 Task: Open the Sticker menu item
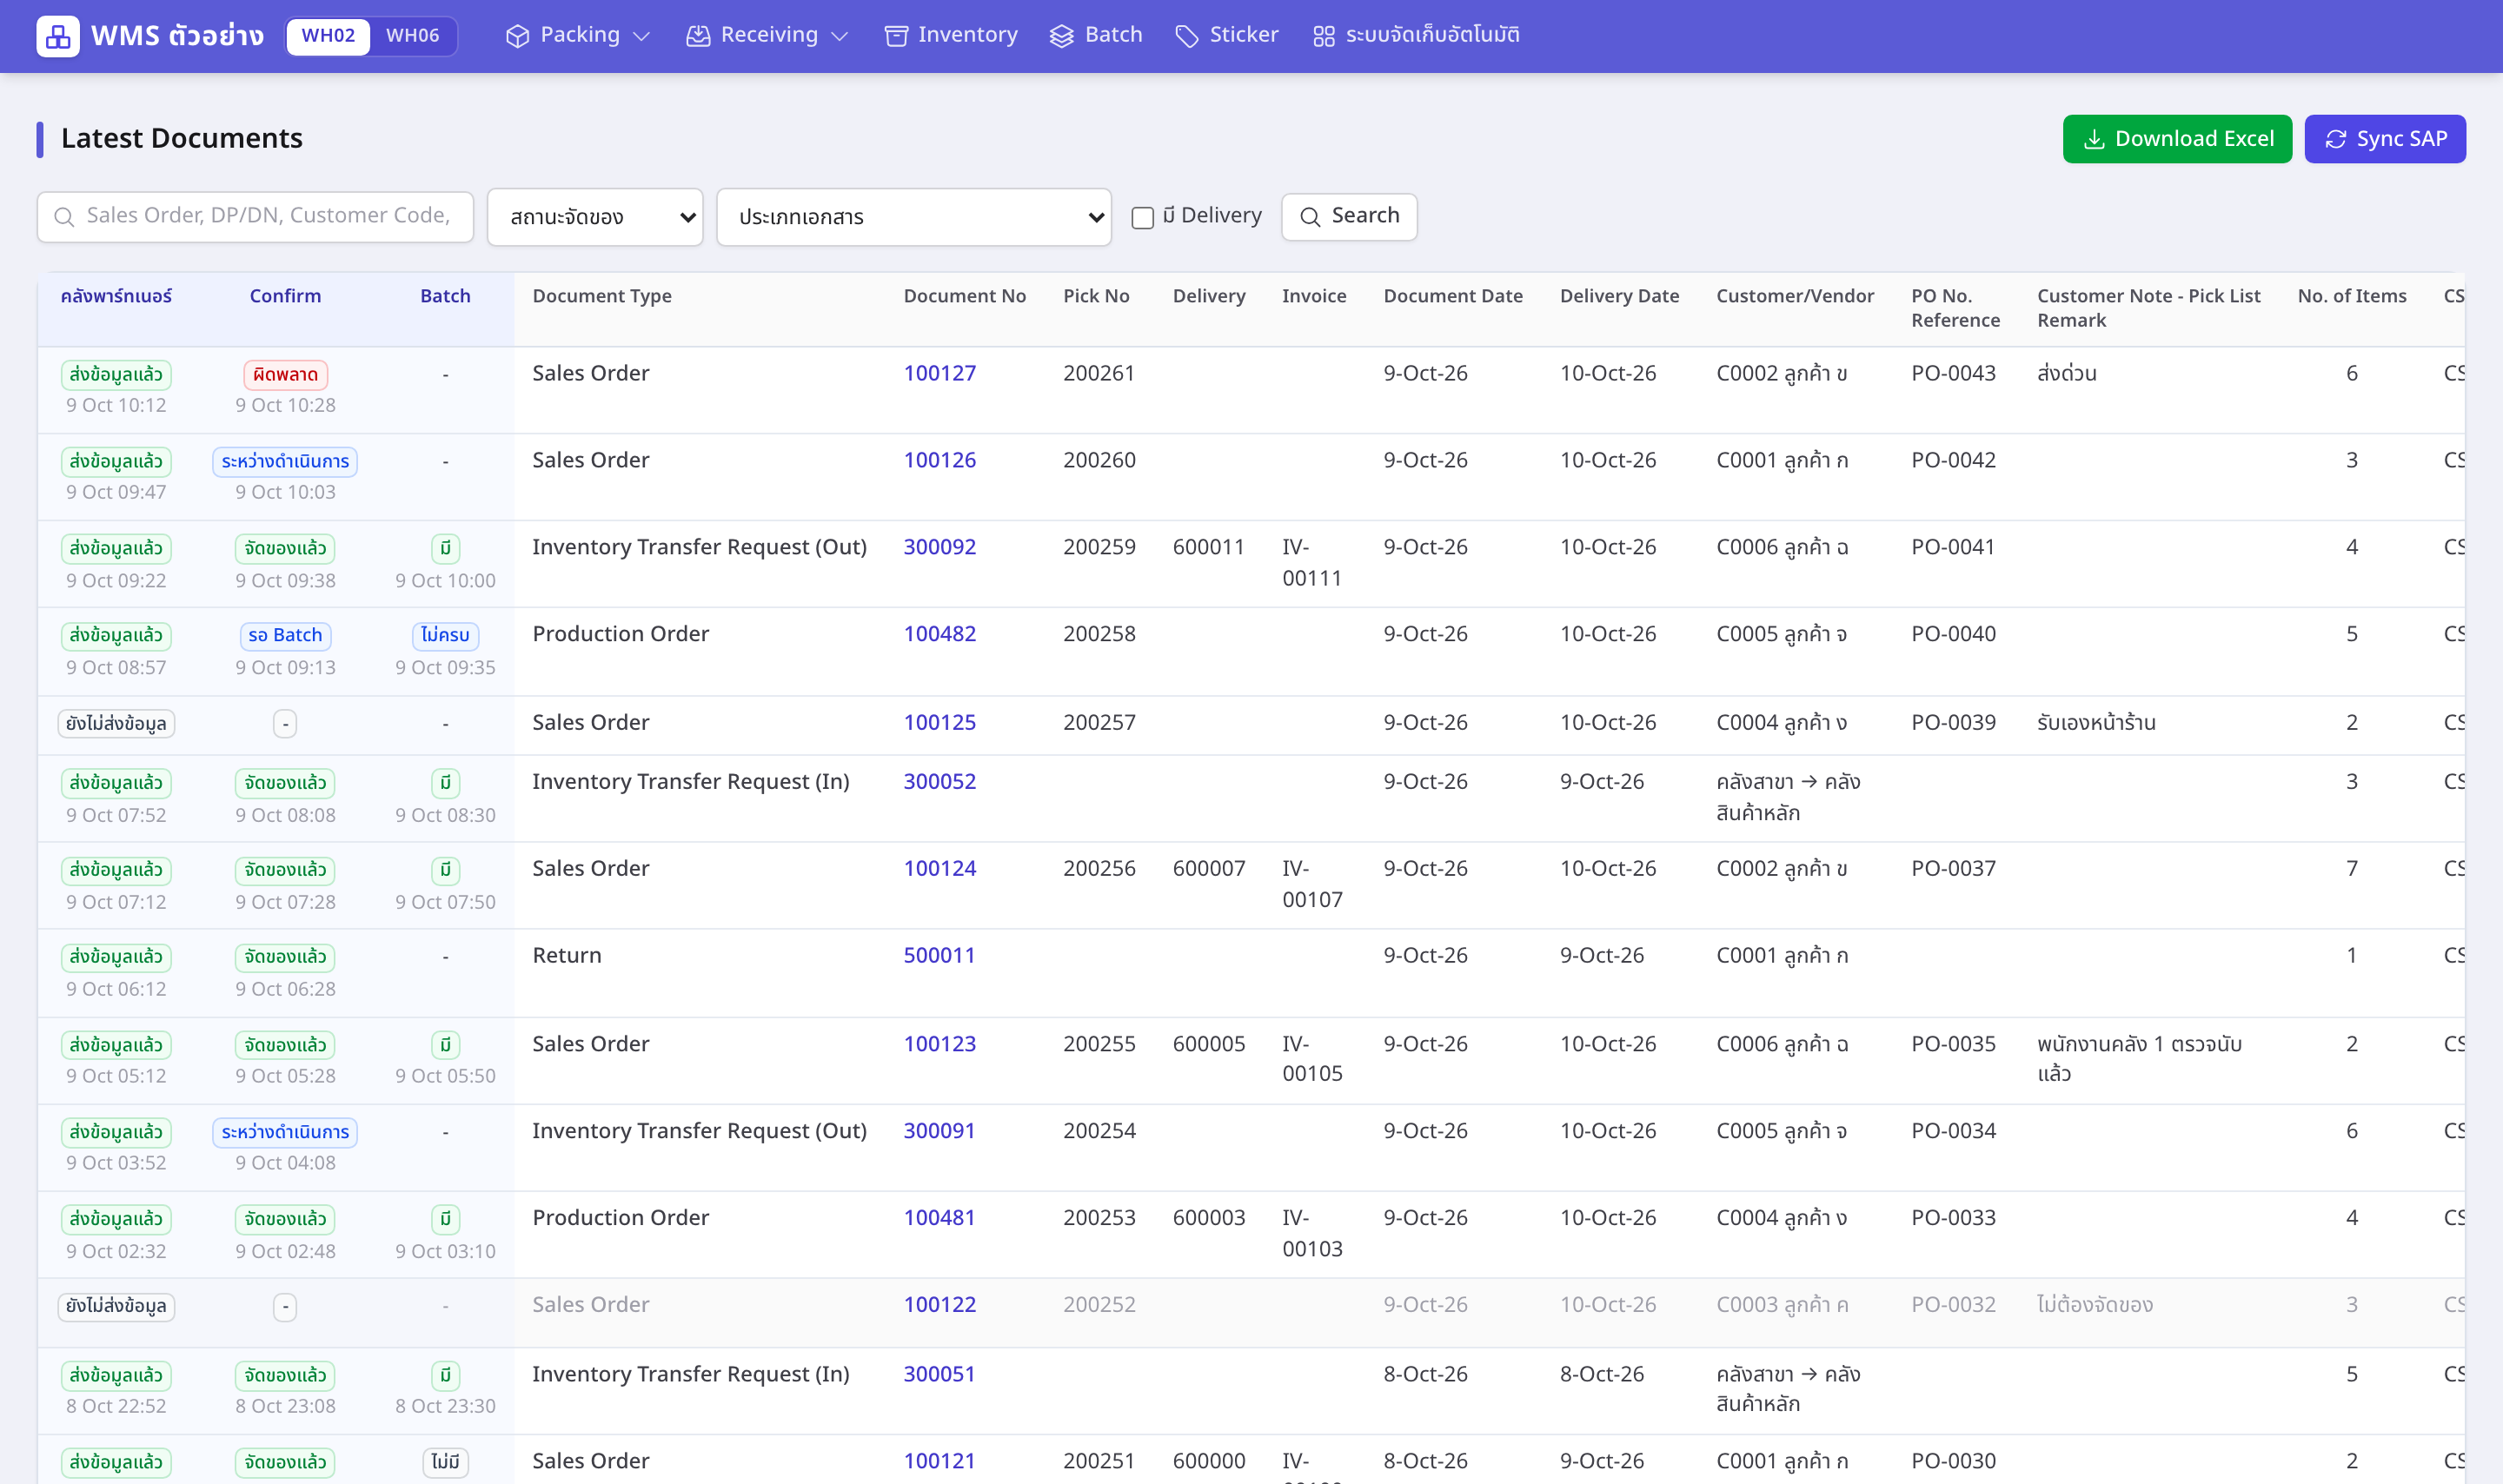coord(1227,36)
